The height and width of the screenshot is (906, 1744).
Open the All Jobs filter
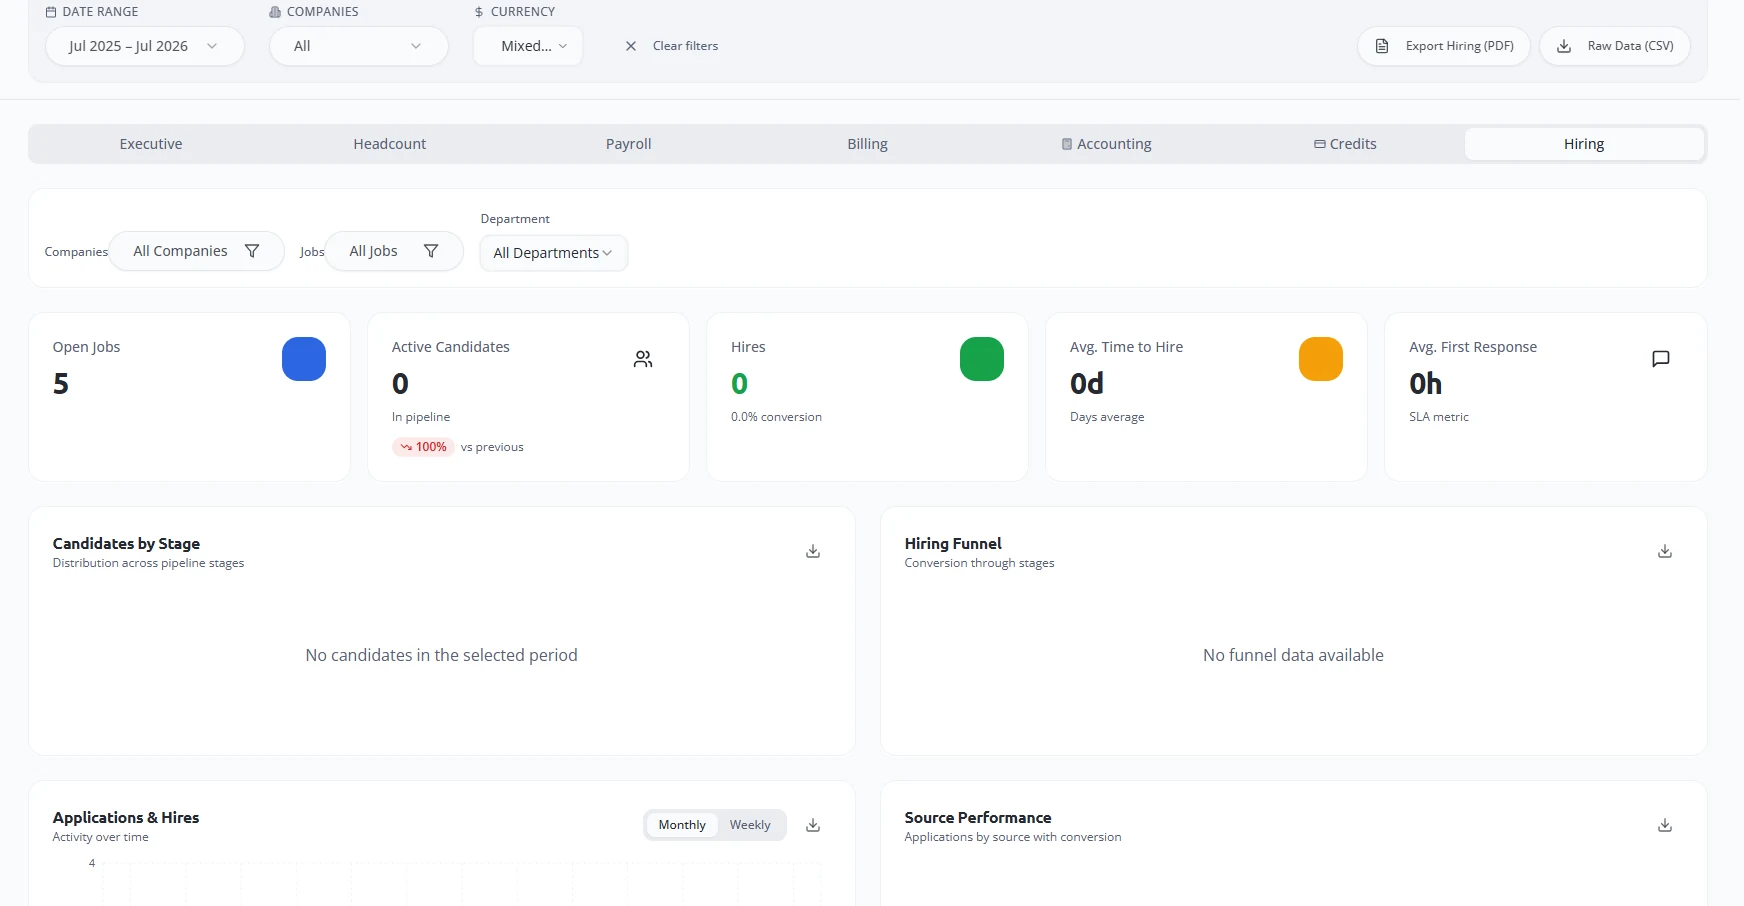394,251
